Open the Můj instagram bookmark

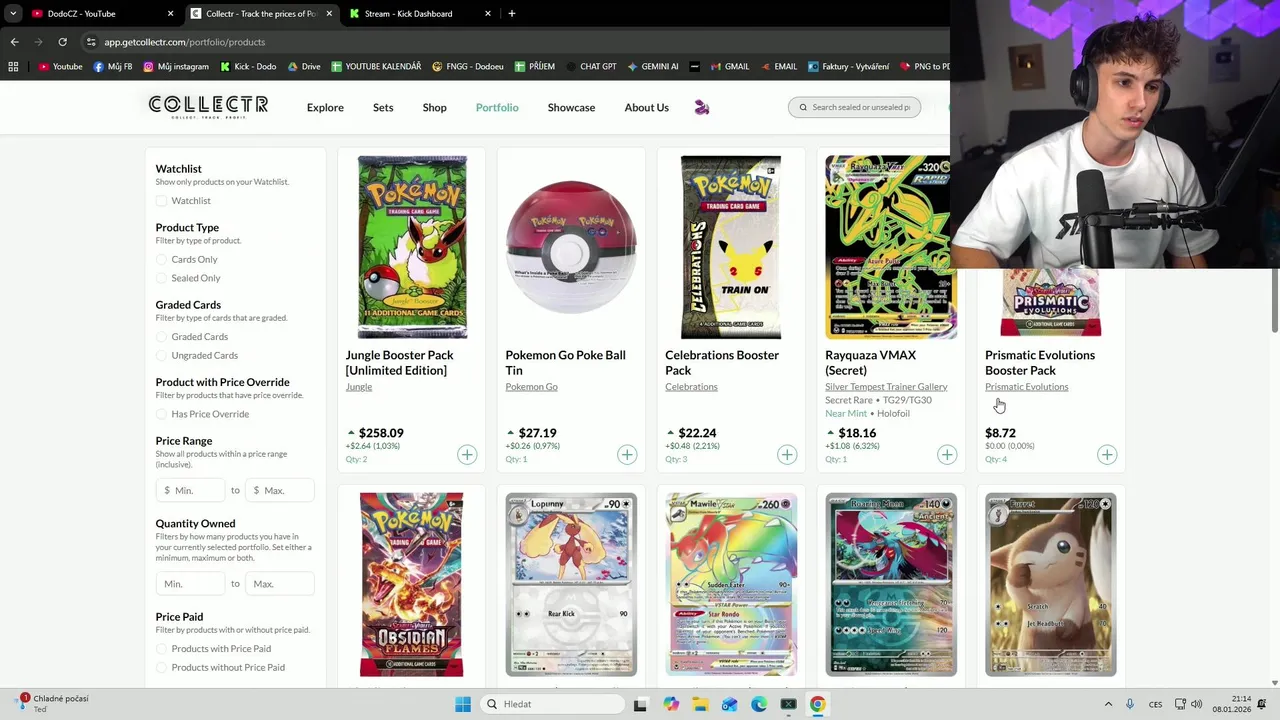point(176,67)
